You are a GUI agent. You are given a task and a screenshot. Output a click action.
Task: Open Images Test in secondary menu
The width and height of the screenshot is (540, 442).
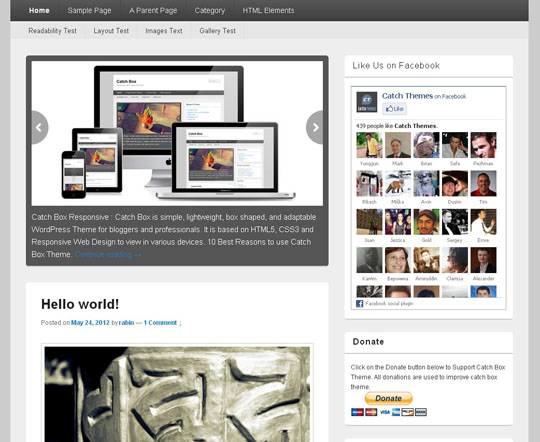coord(164,31)
